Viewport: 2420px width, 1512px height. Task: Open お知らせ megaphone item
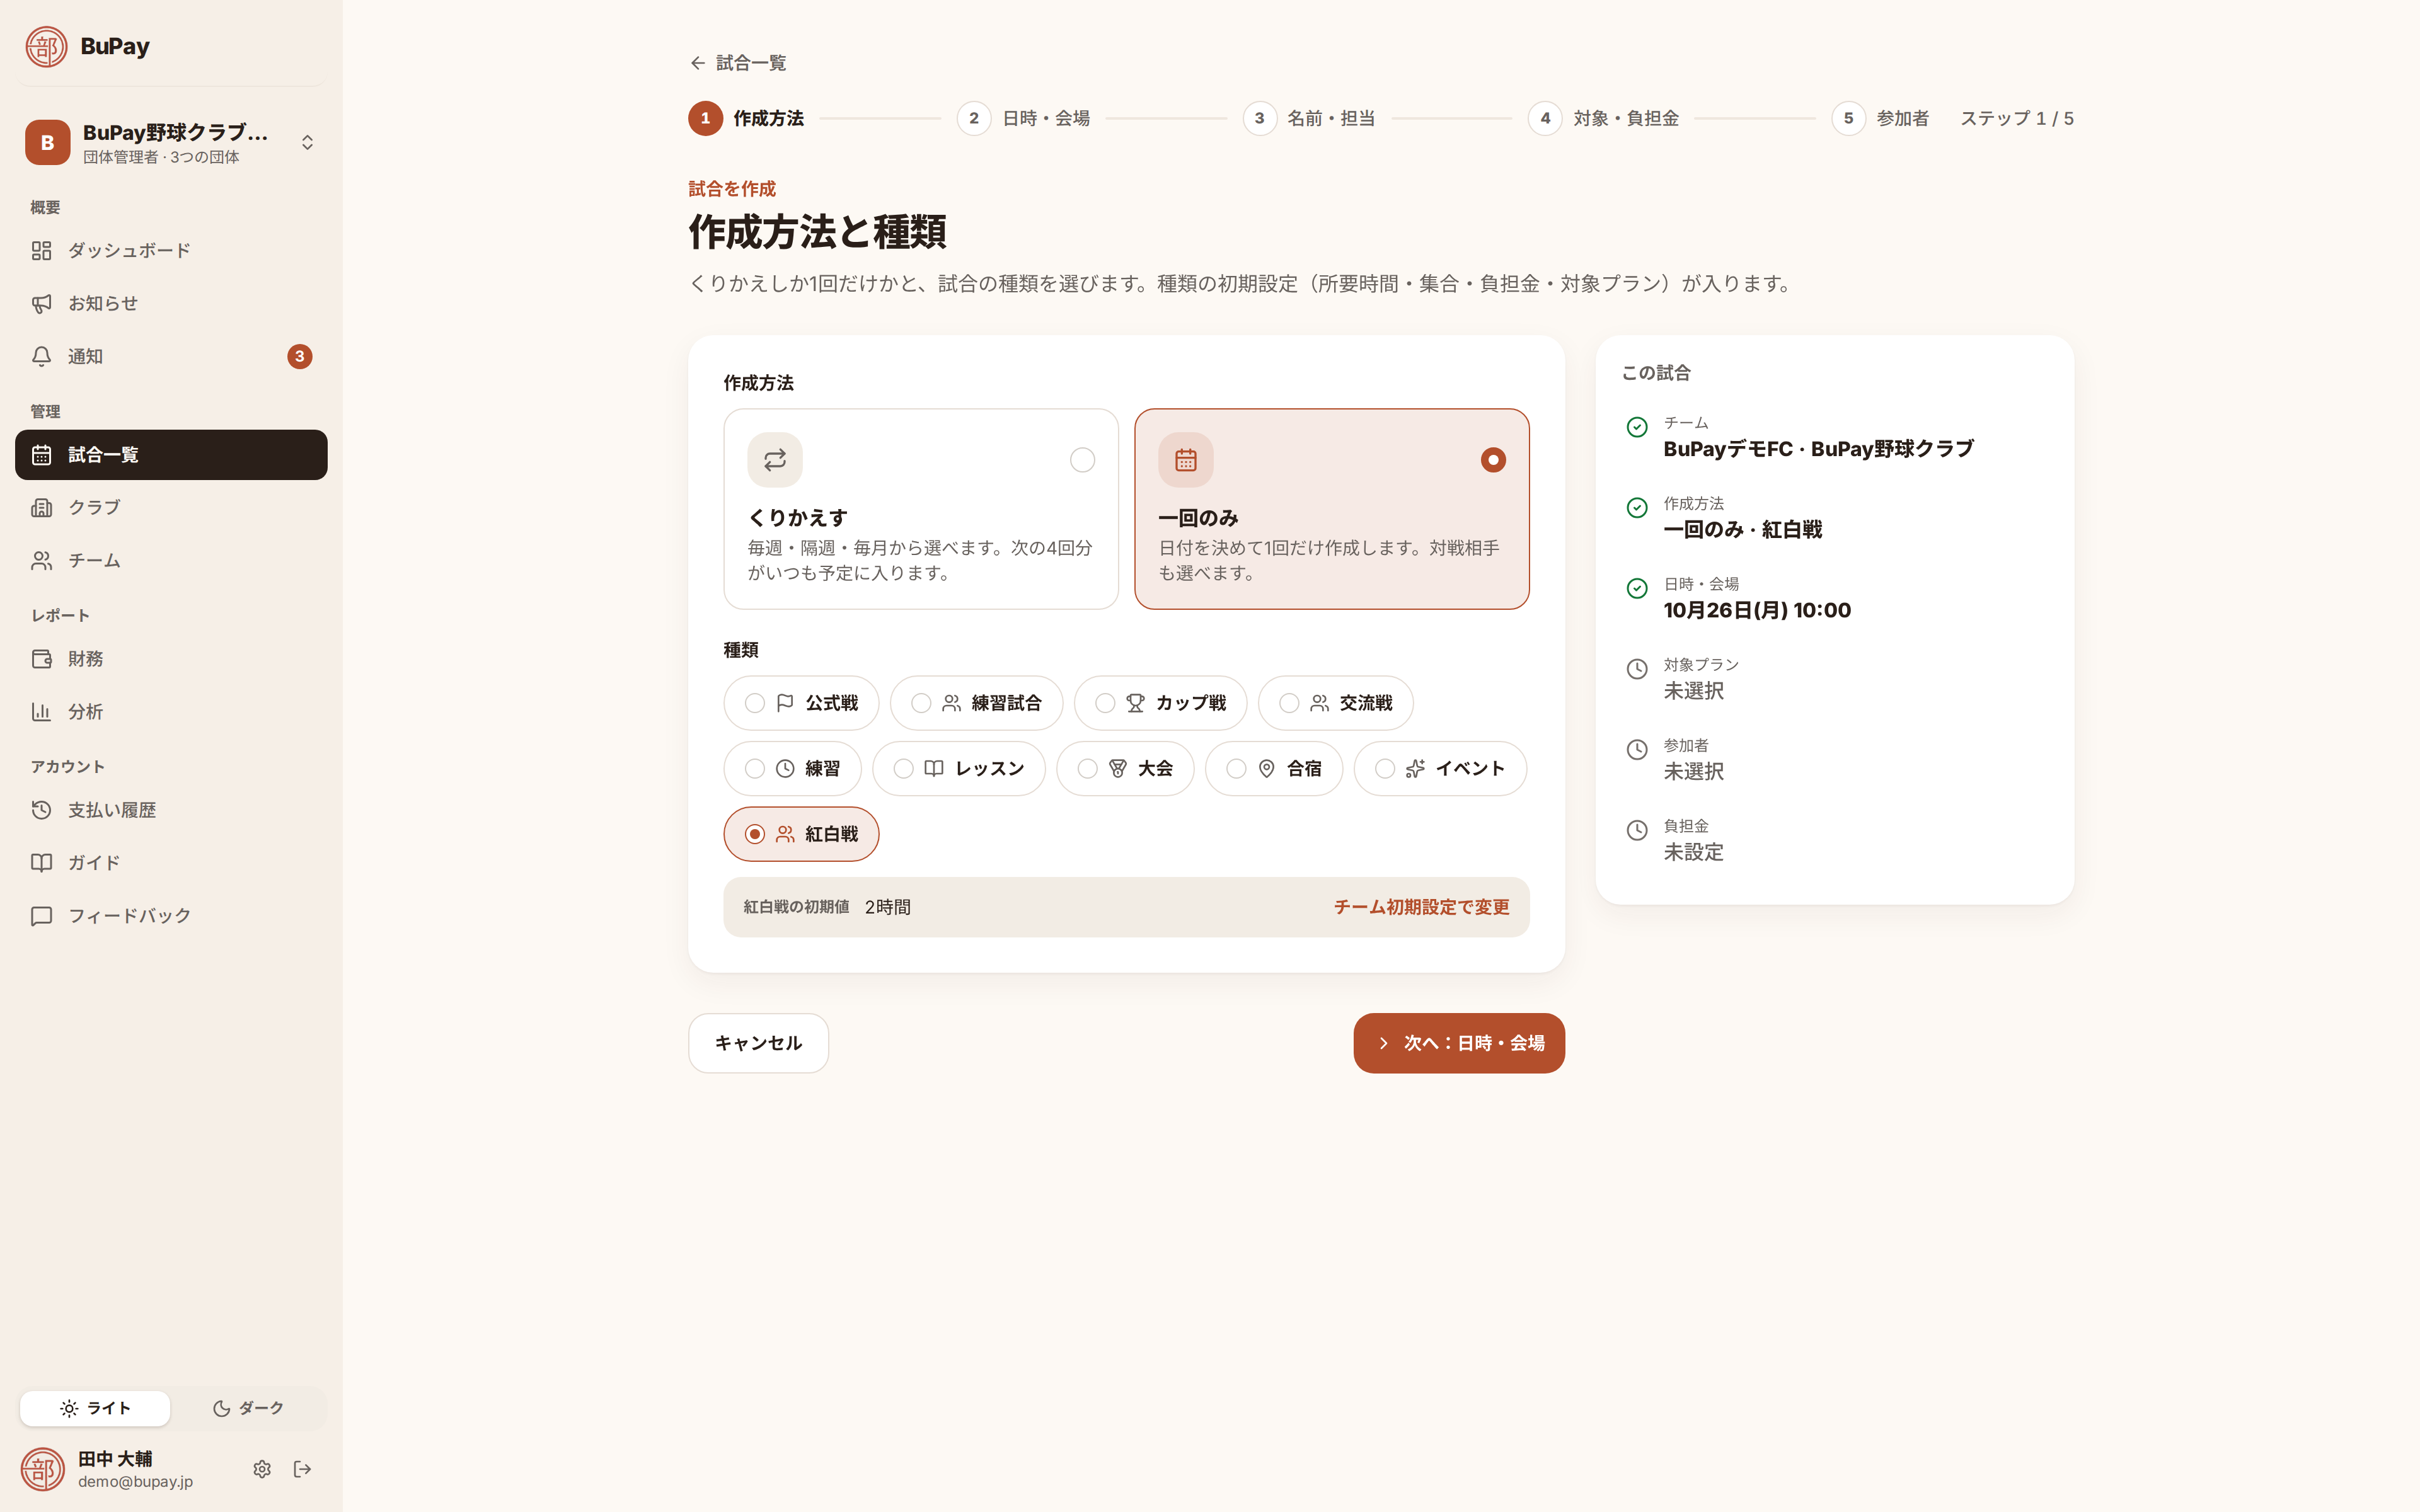point(171,303)
